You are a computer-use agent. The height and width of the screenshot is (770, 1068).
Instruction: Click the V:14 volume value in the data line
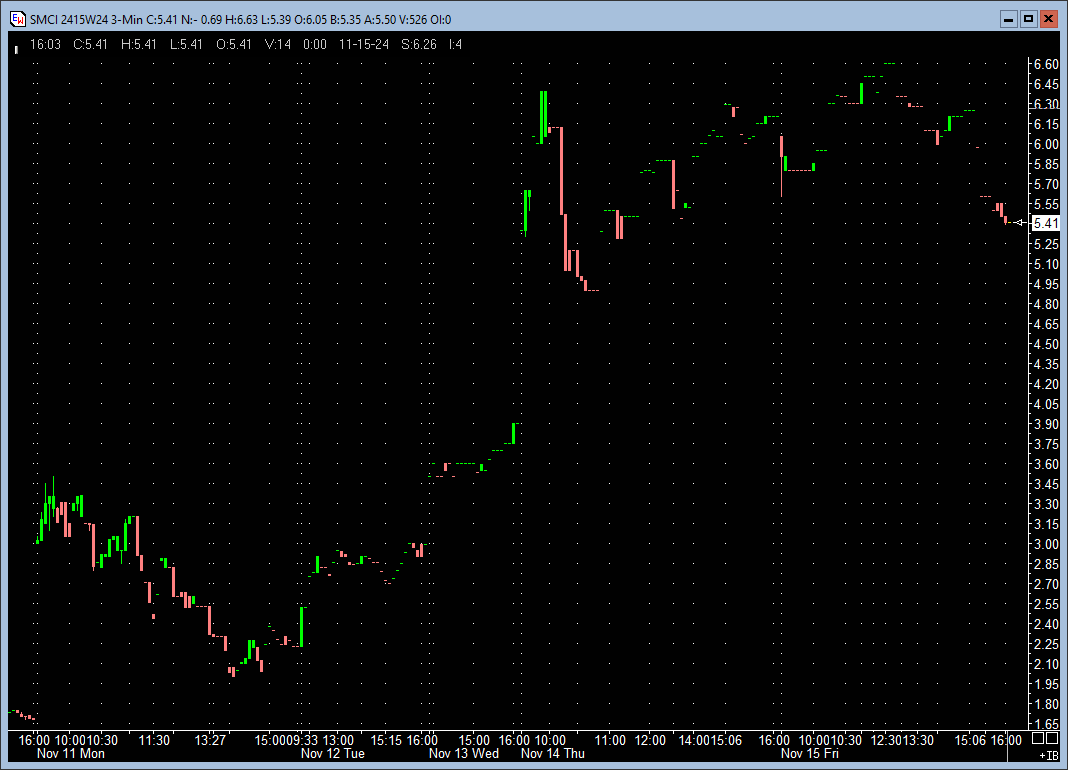[x=278, y=44]
